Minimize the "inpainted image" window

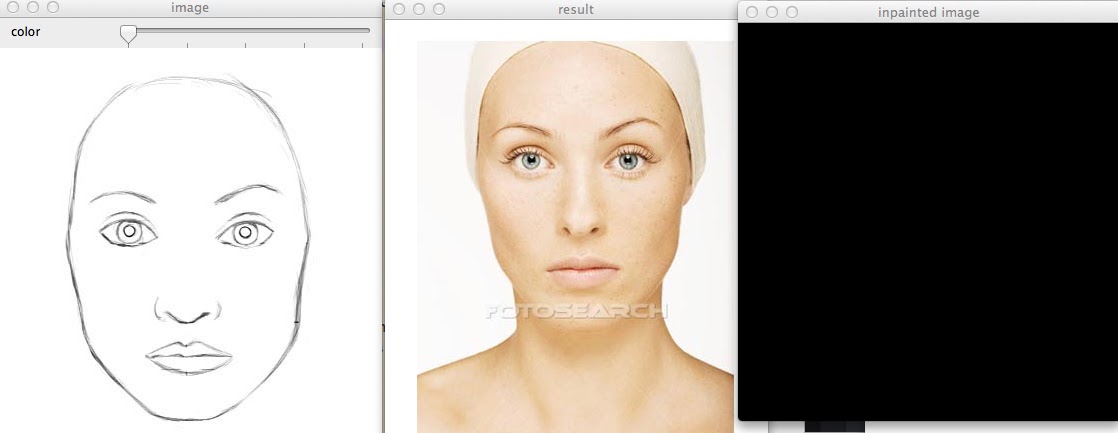(x=771, y=12)
